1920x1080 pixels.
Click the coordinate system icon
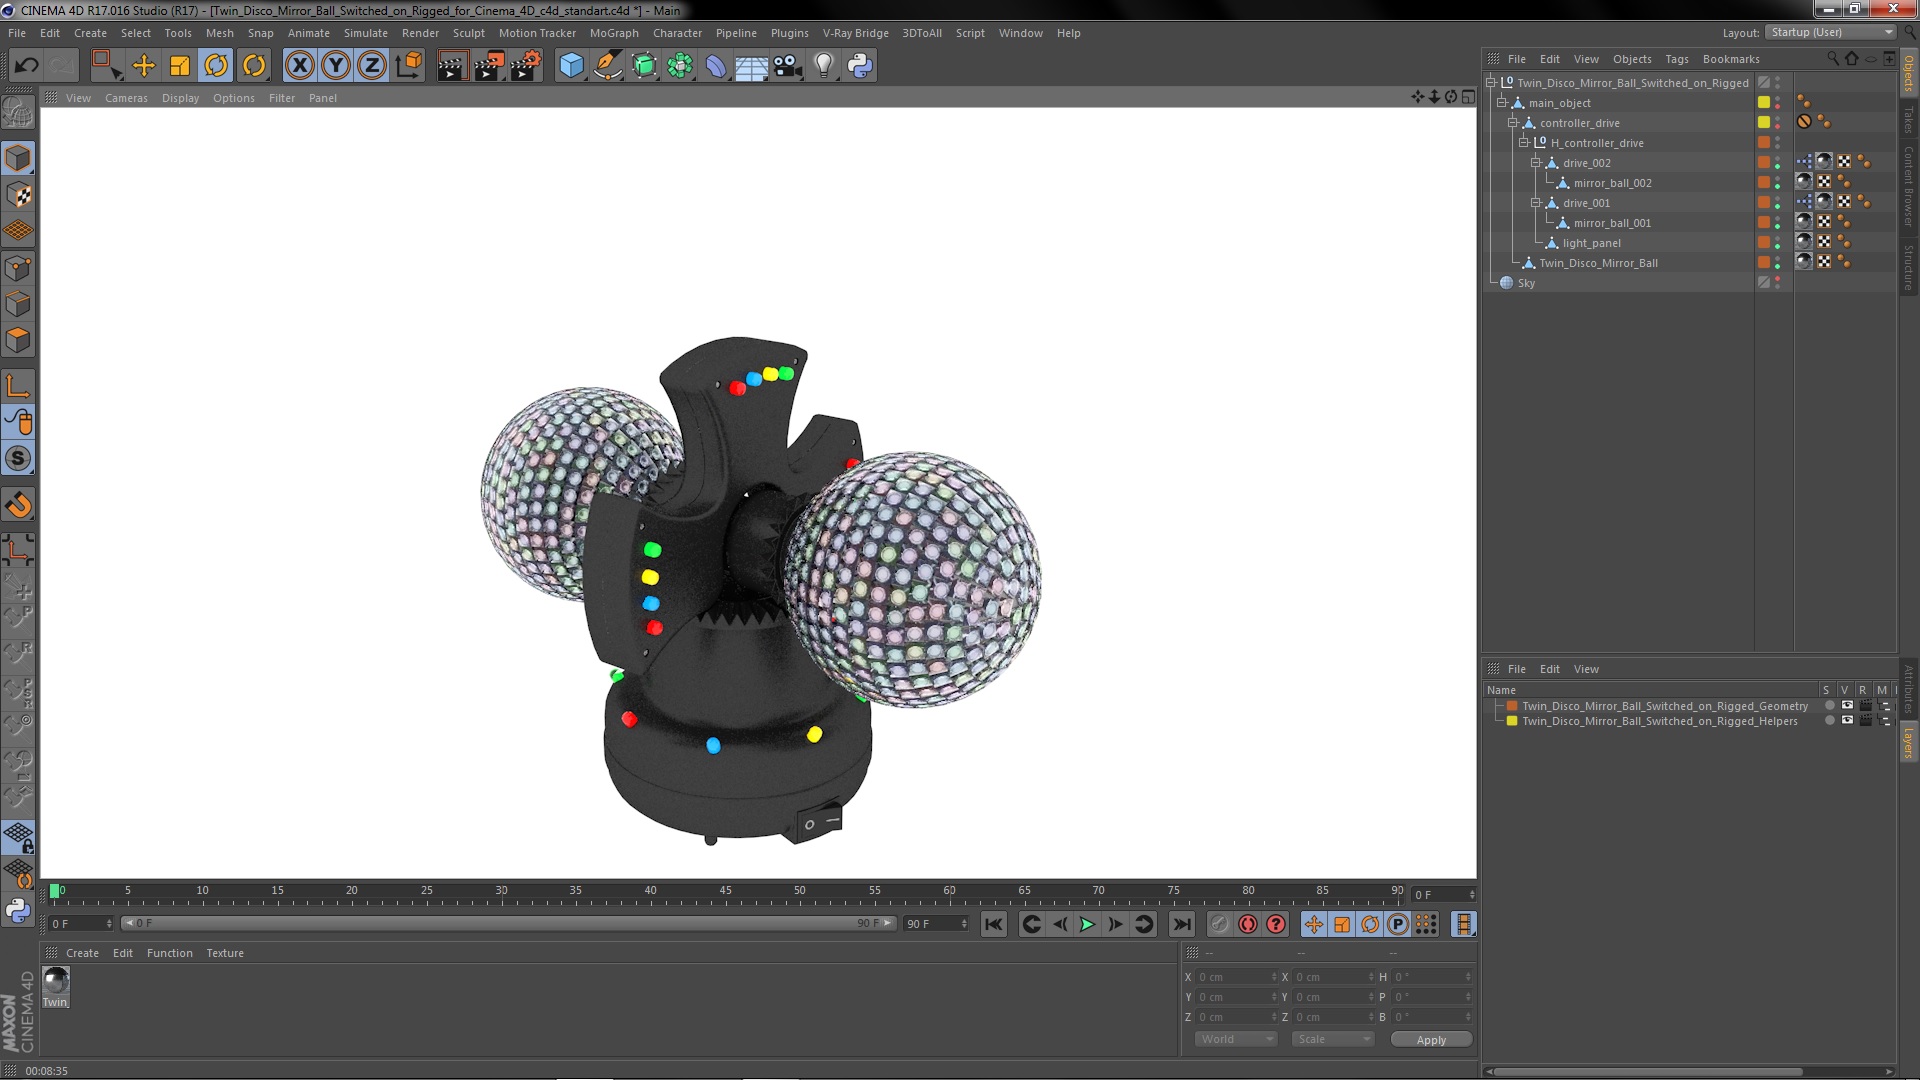point(409,66)
